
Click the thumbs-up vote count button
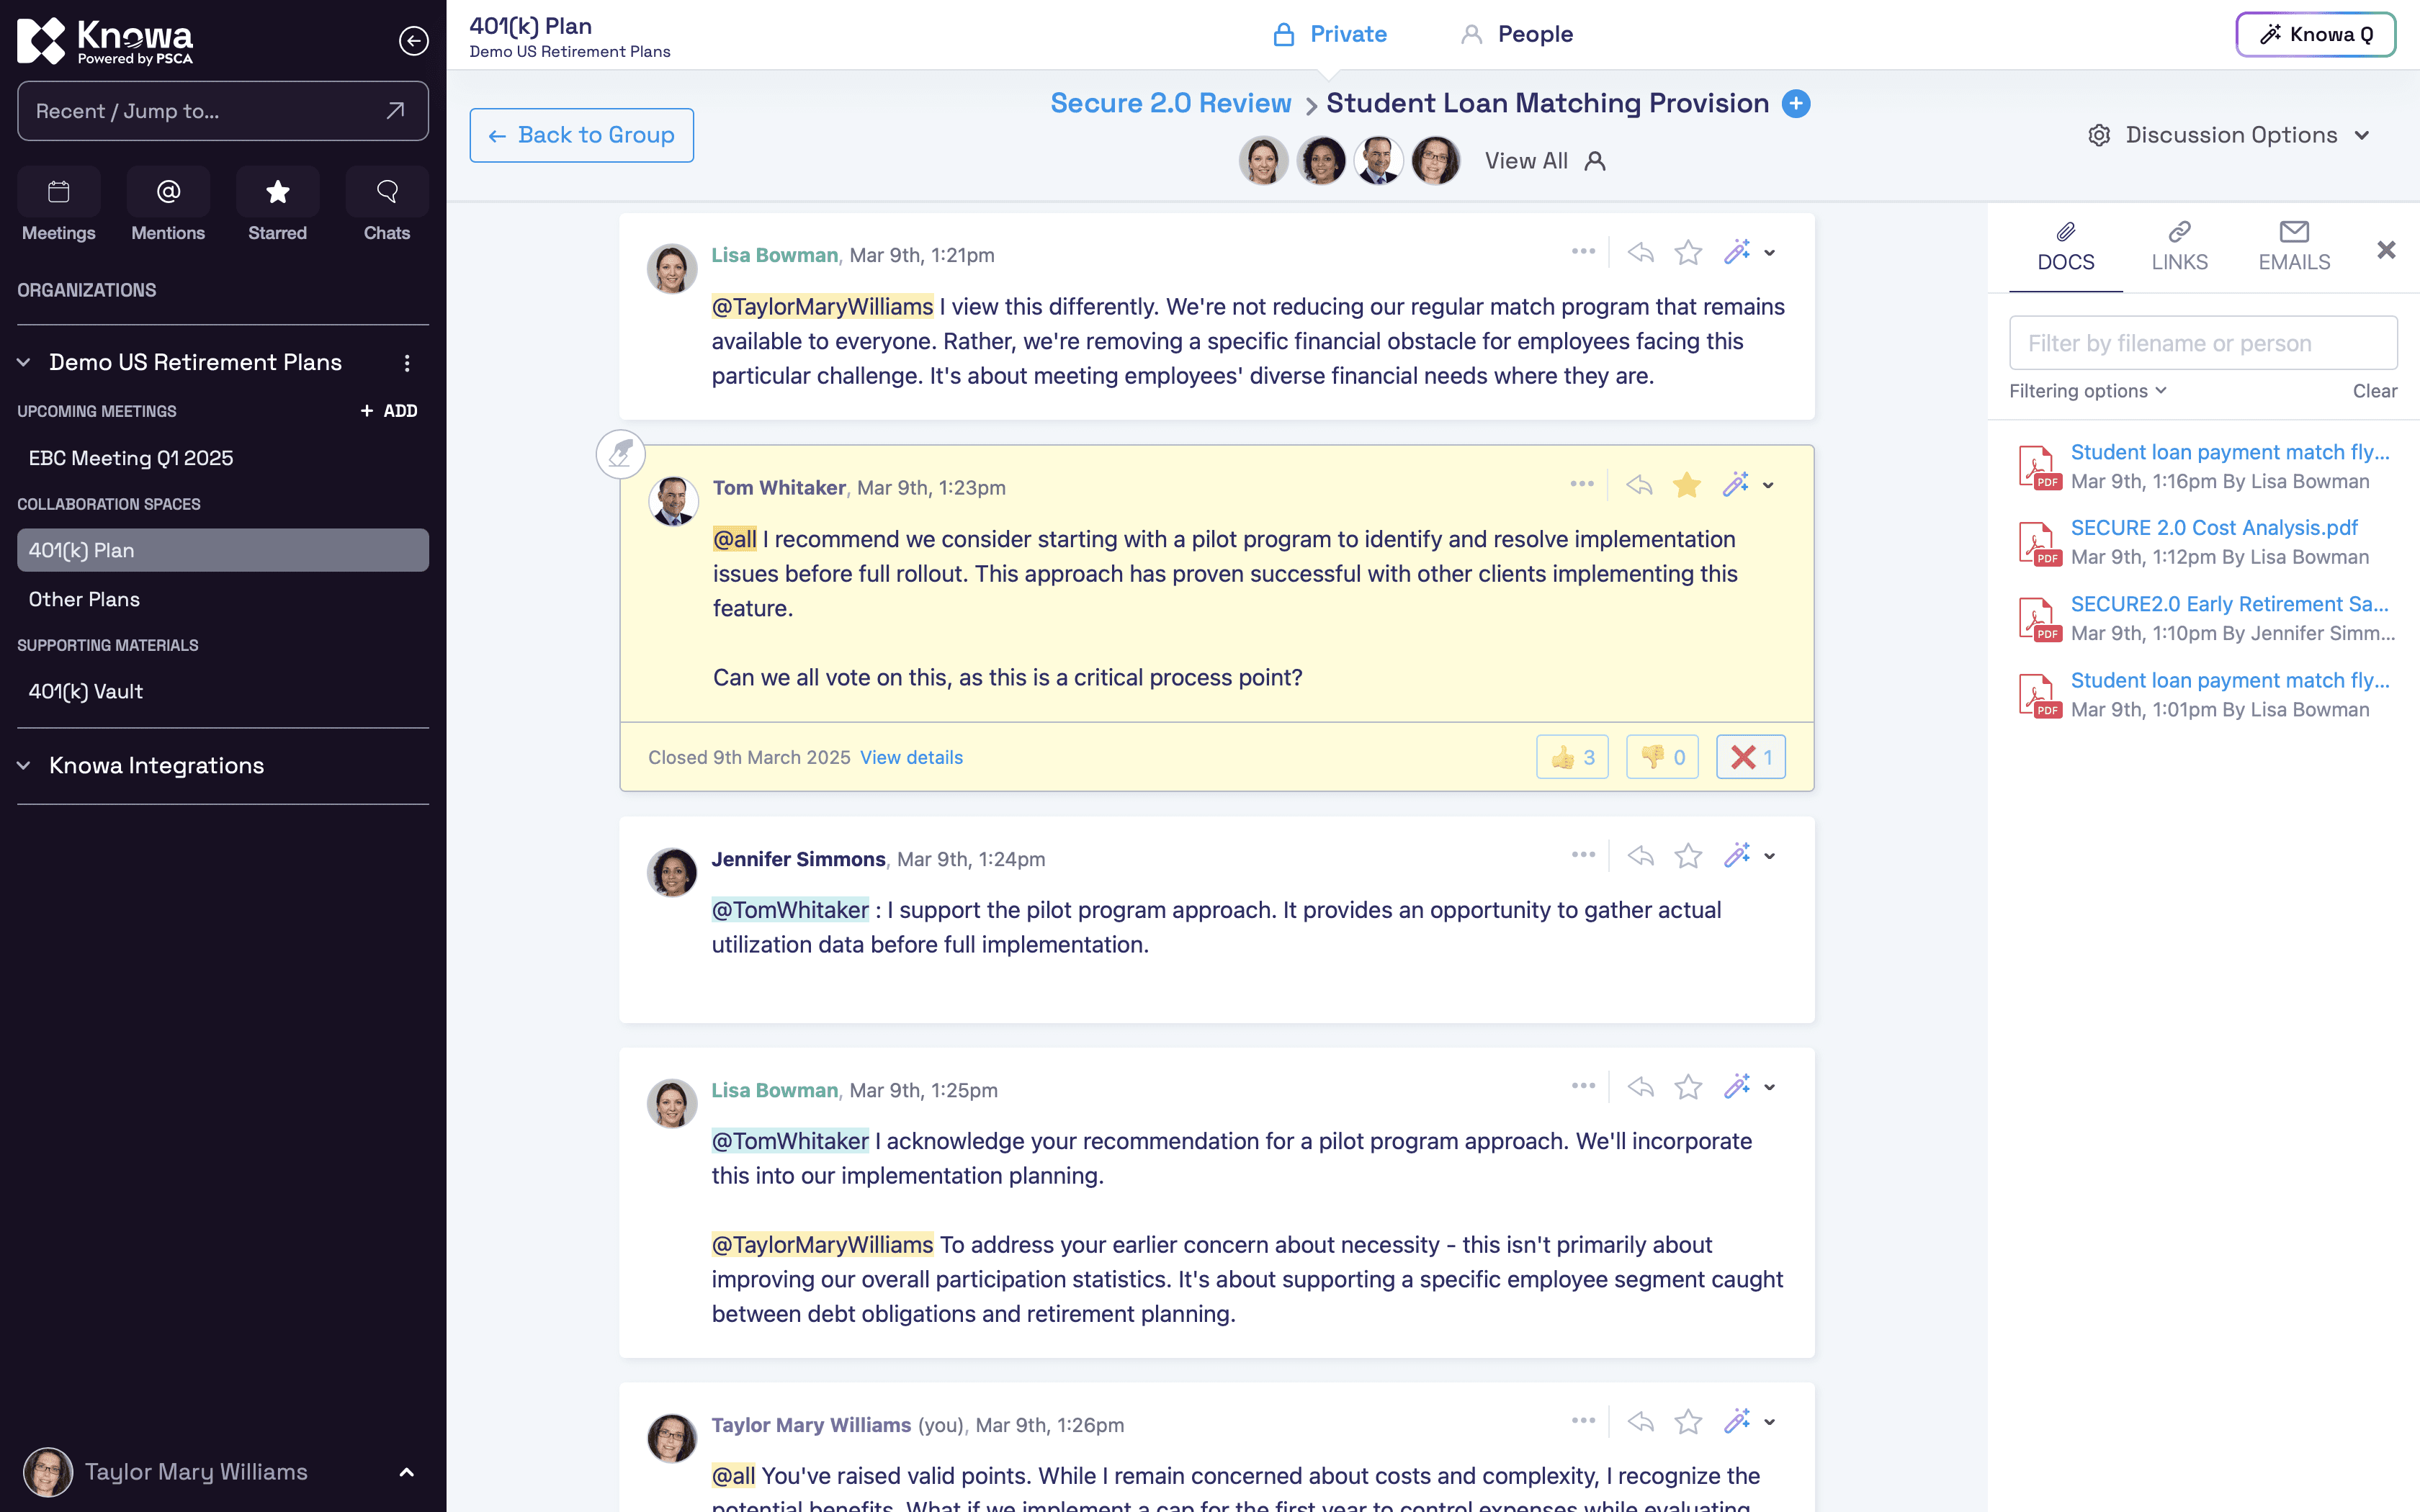[1573, 757]
